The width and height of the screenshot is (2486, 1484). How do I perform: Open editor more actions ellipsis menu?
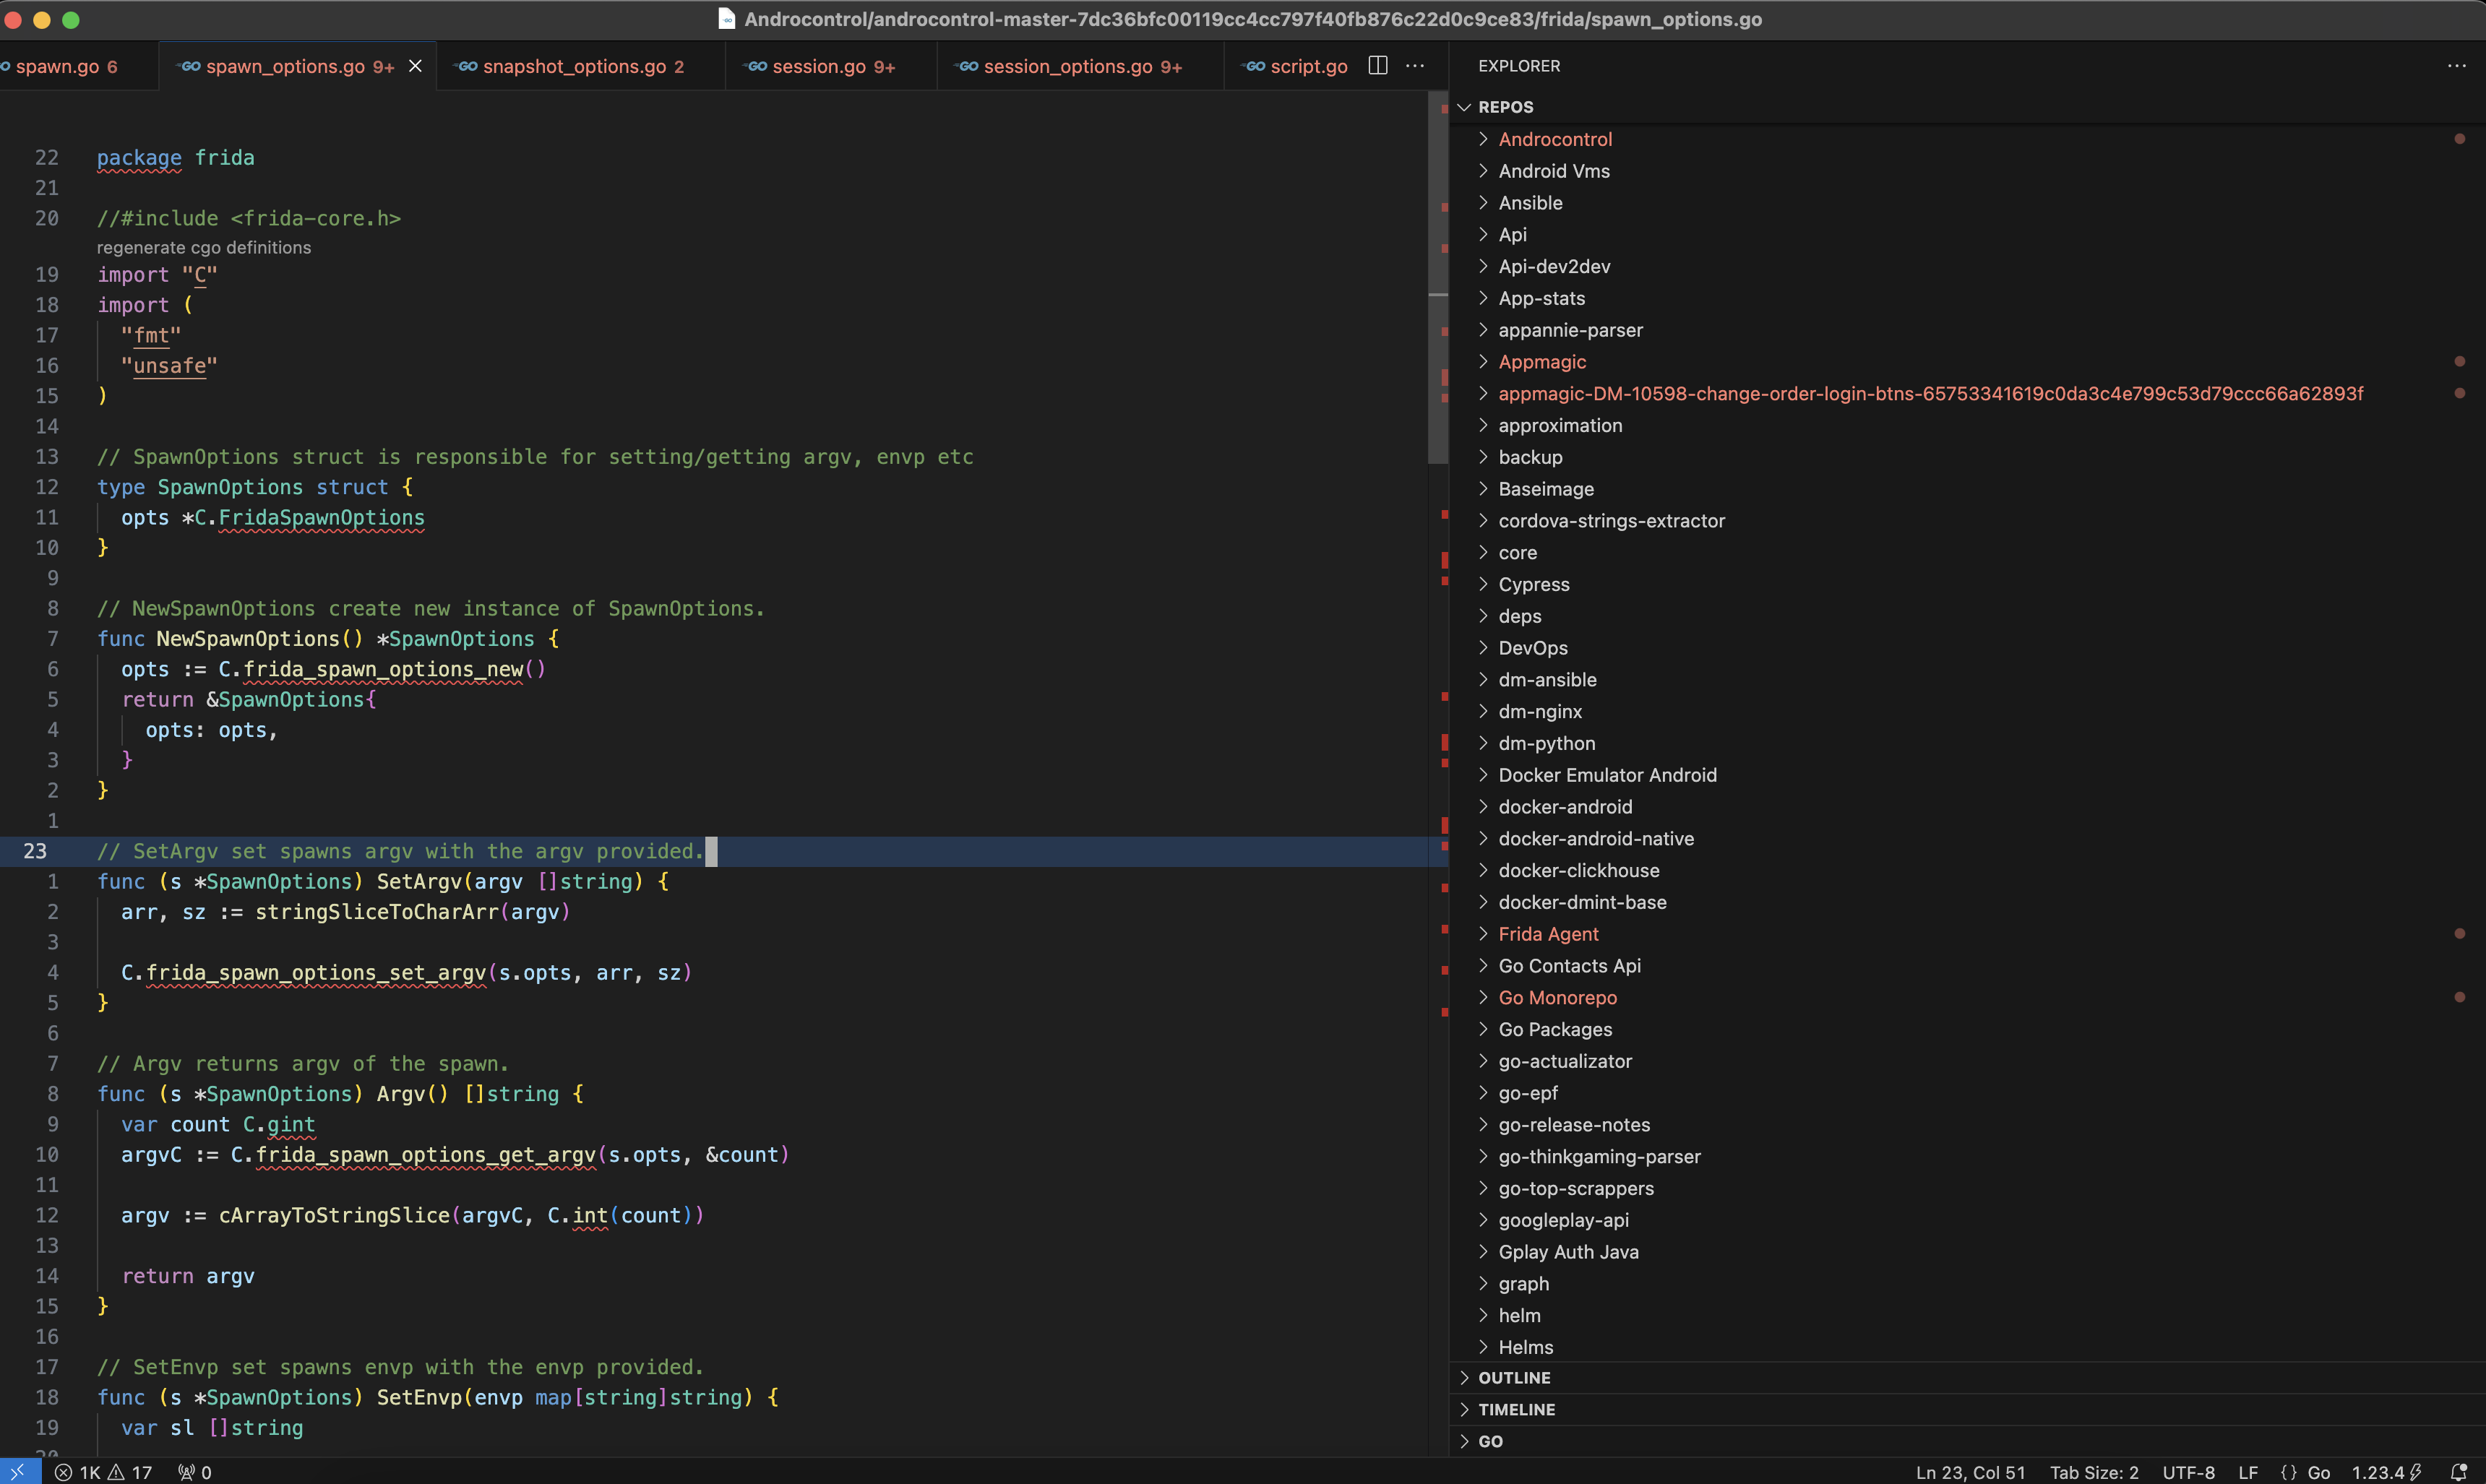tap(1414, 66)
